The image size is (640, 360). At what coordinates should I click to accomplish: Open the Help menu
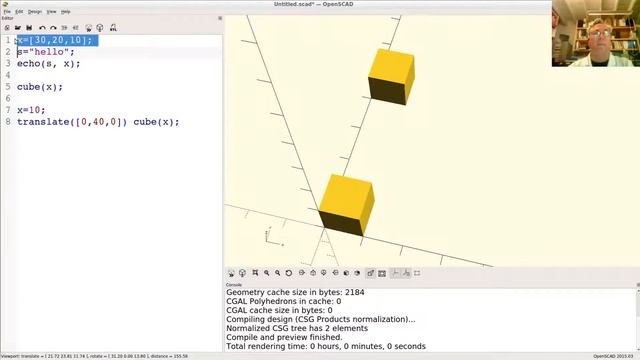tap(65, 12)
